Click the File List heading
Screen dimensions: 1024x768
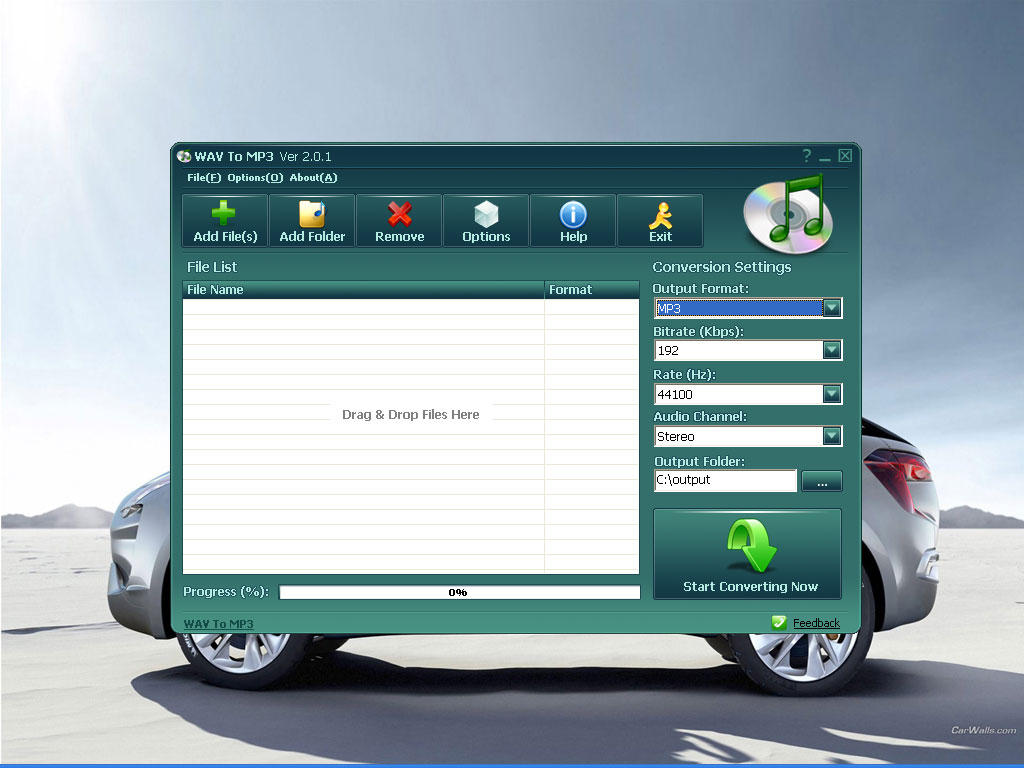tap(212, 267)
